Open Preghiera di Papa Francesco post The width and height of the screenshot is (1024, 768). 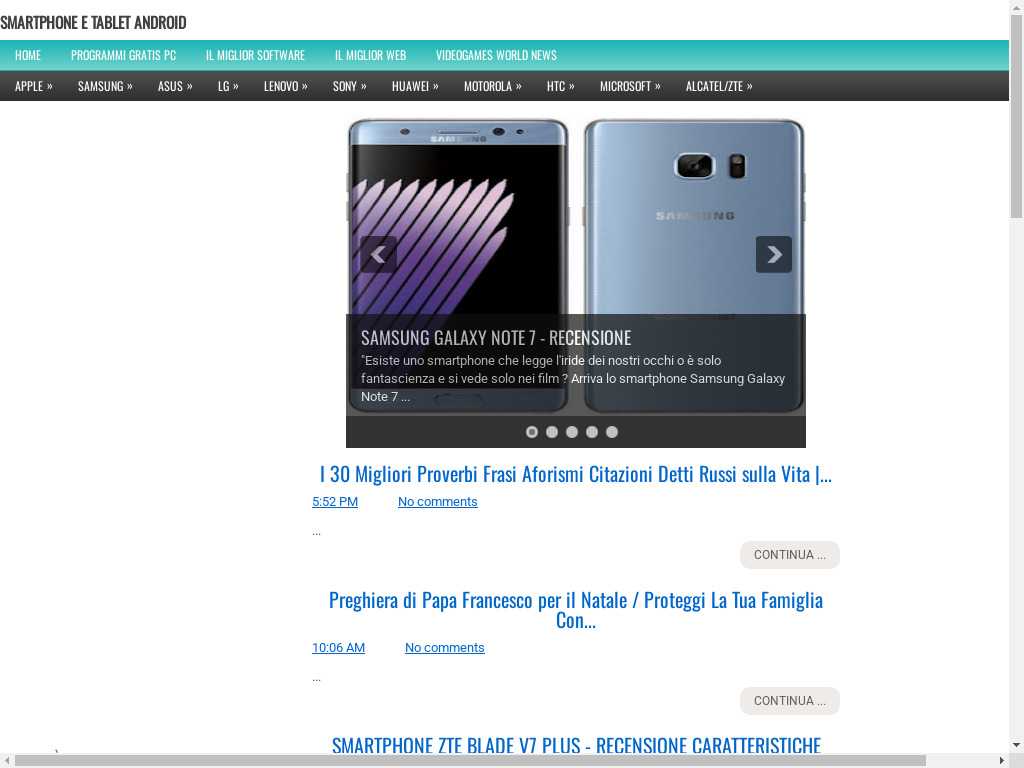(x=575, y=610)
